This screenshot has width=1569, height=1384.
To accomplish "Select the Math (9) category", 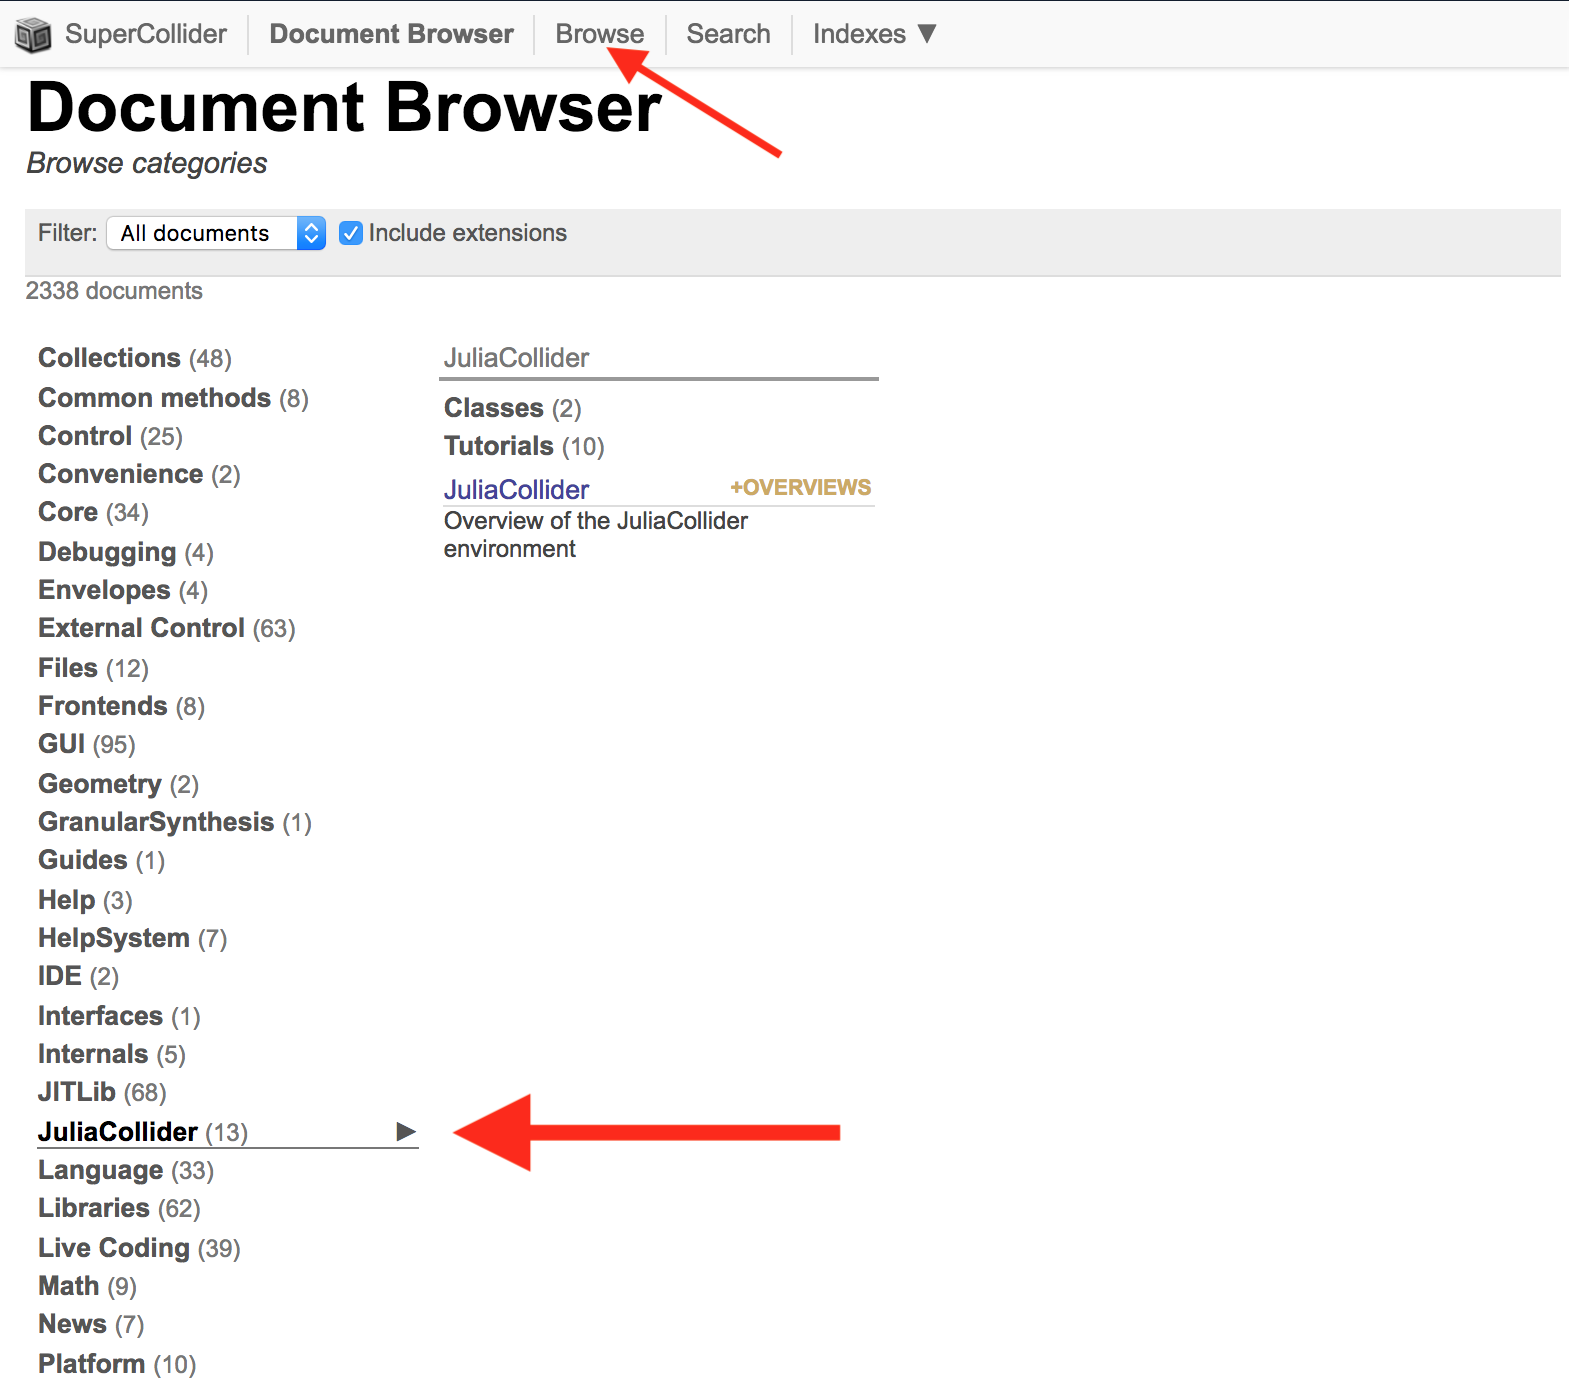I will [87, 1286].
